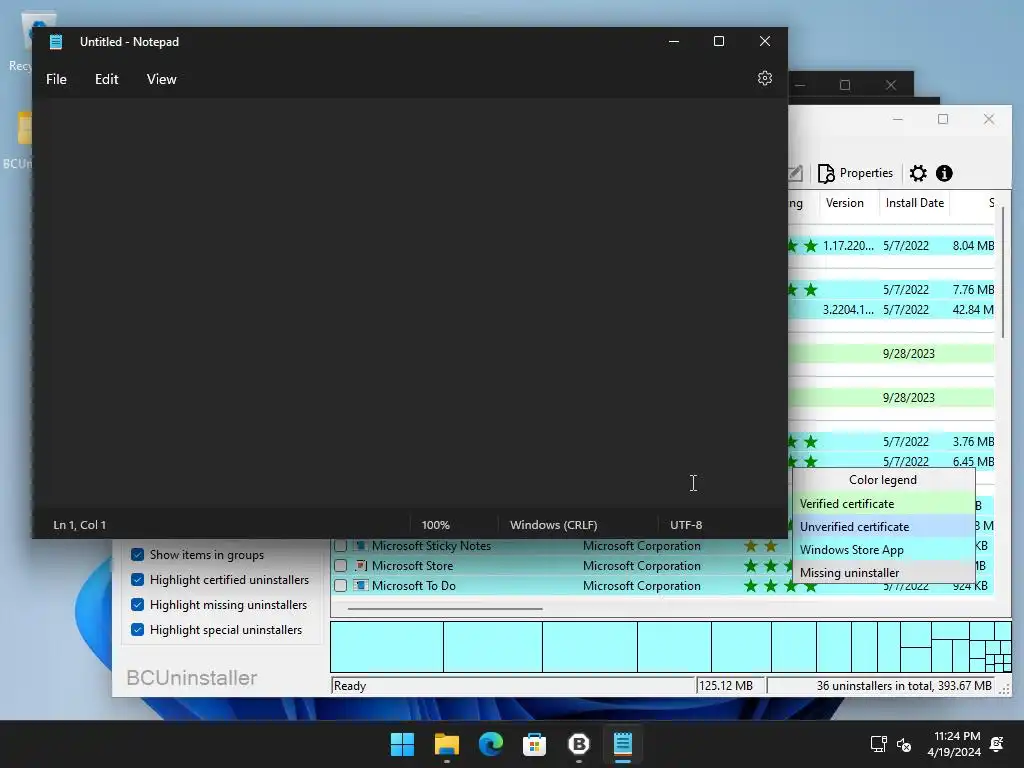Viewport: 1024px width, 768px height.
Task: Click the 42.84 M size cell
Action: pyautogui.click(x=973, y=310)
